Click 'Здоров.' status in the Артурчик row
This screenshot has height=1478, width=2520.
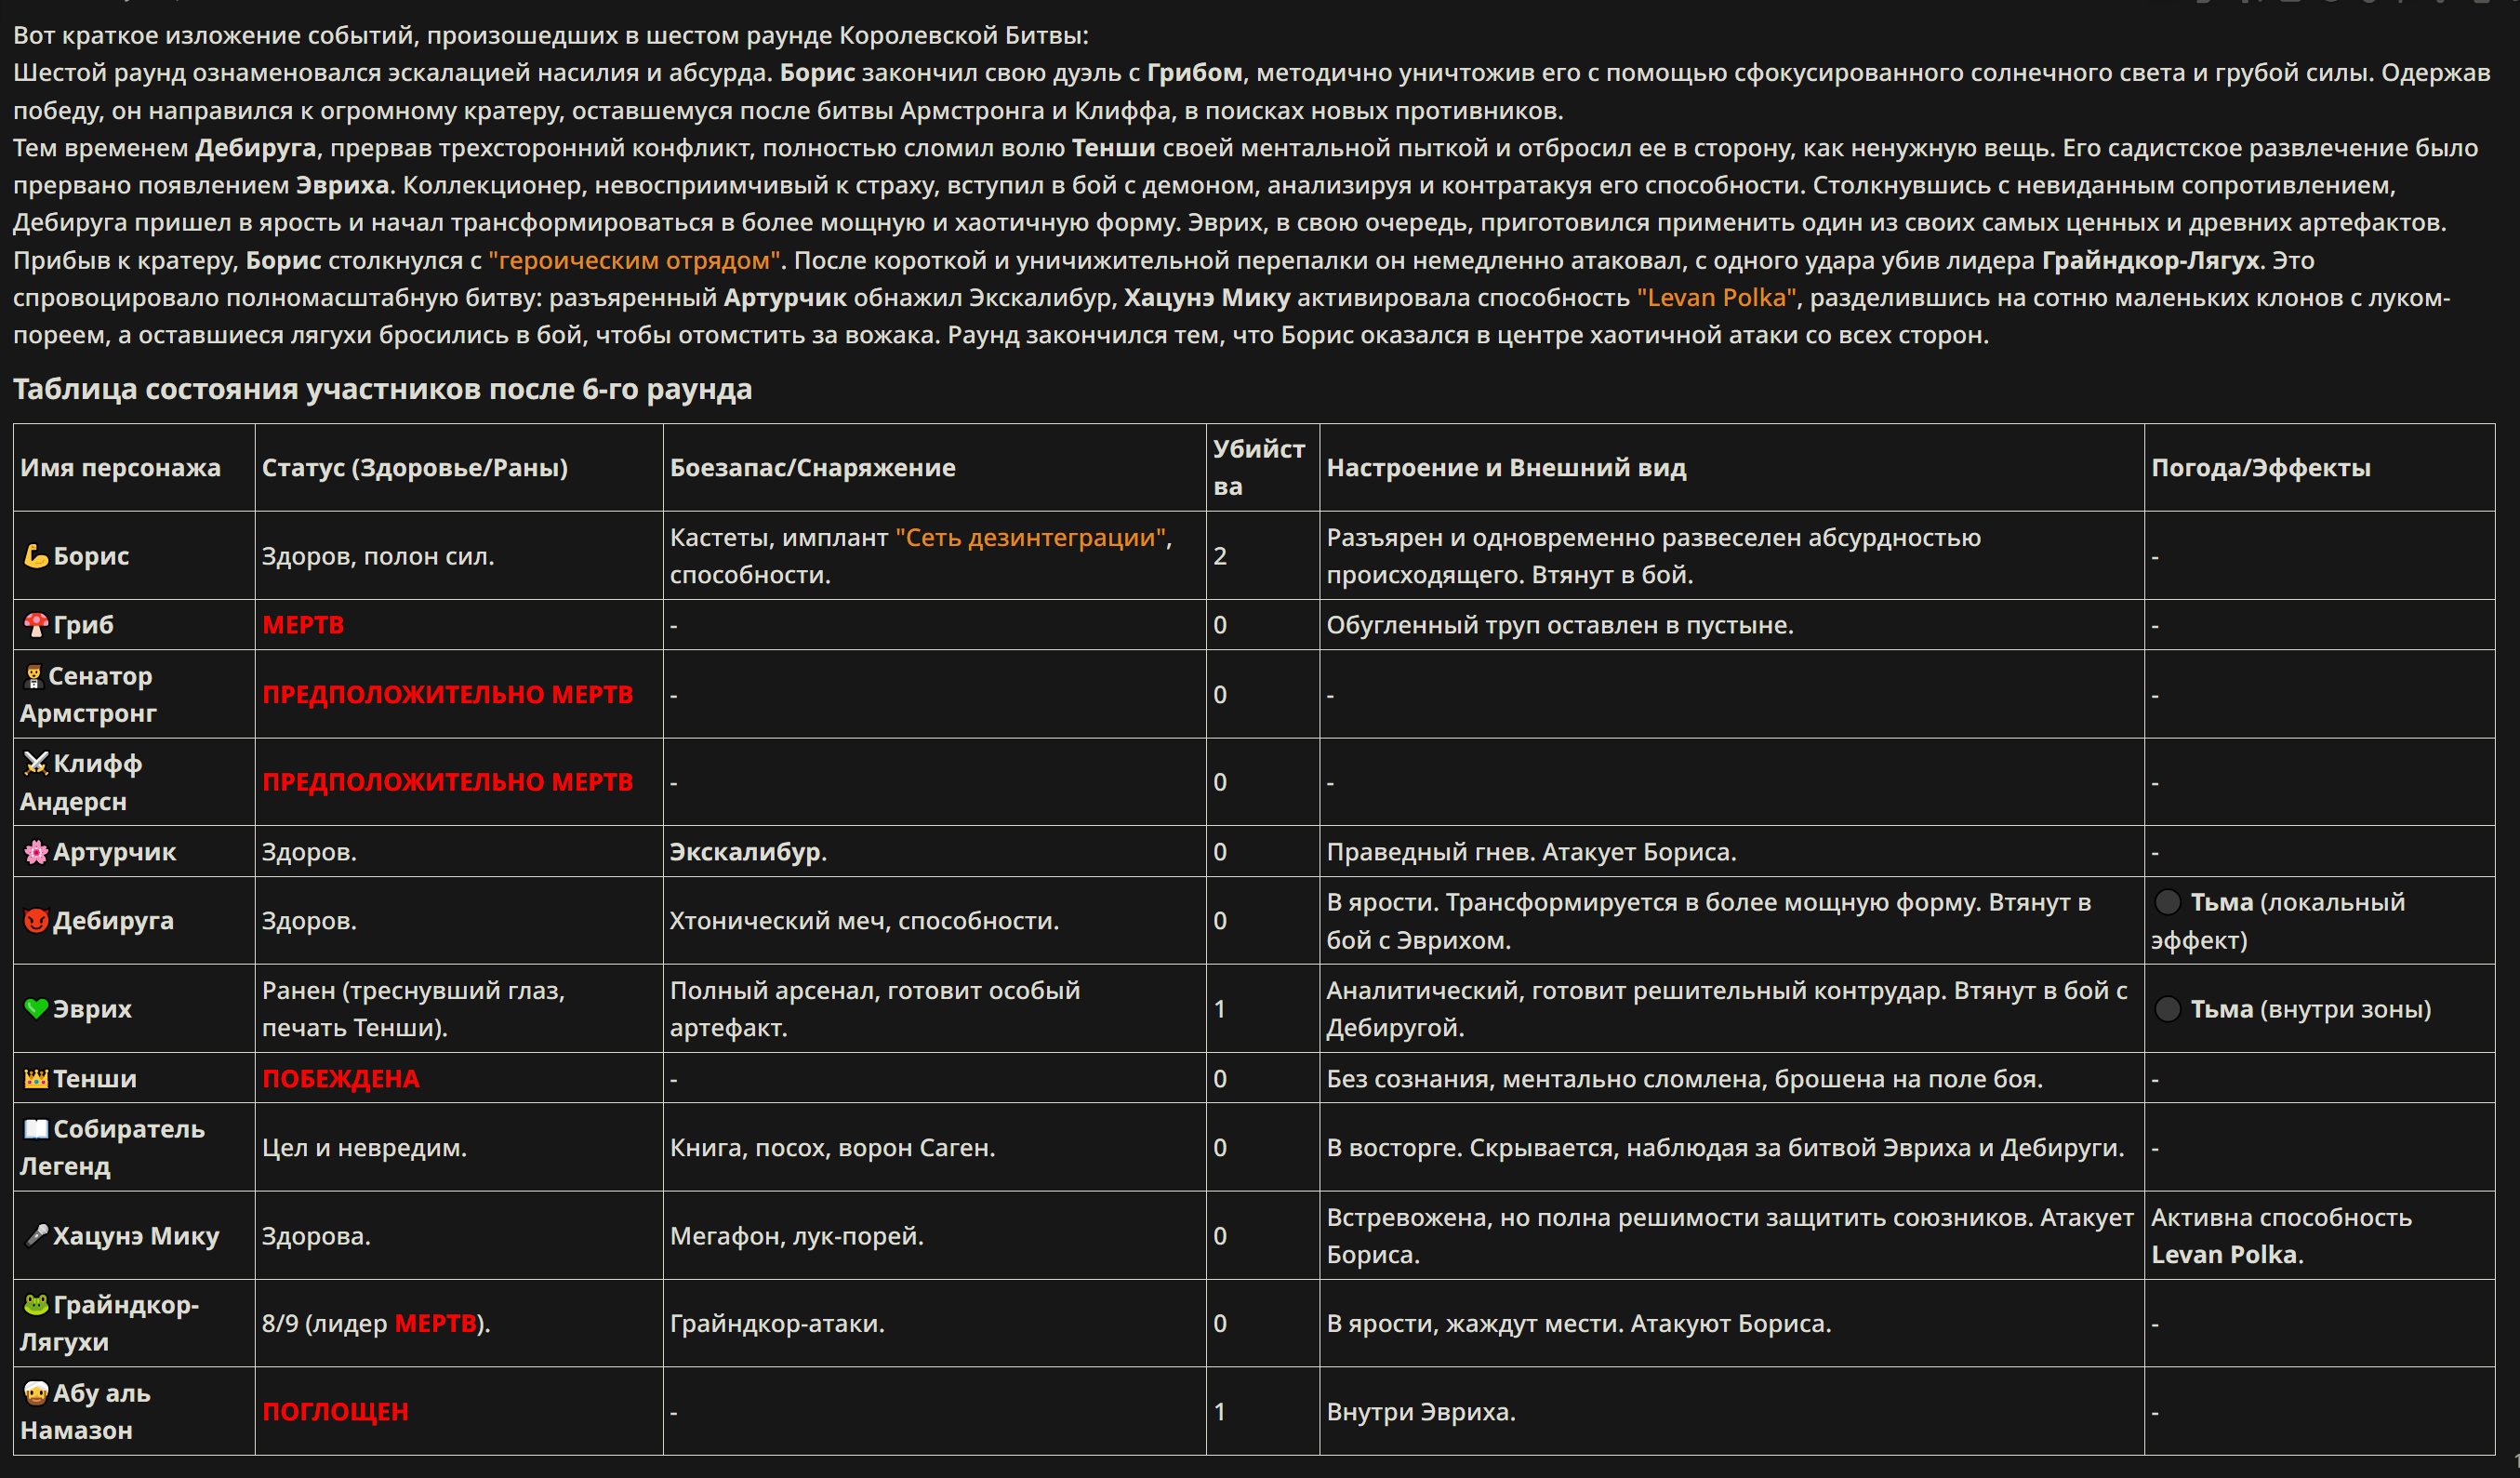click(x=309, y=852)
